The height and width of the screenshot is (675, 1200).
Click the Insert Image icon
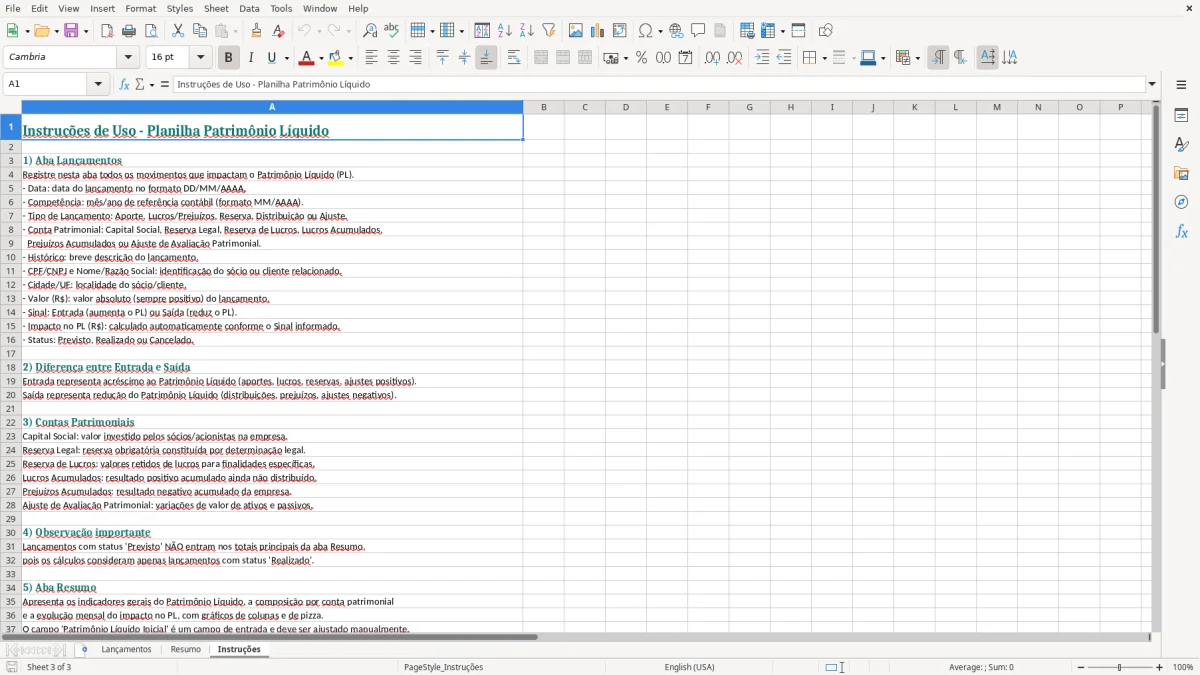[576, 31]
